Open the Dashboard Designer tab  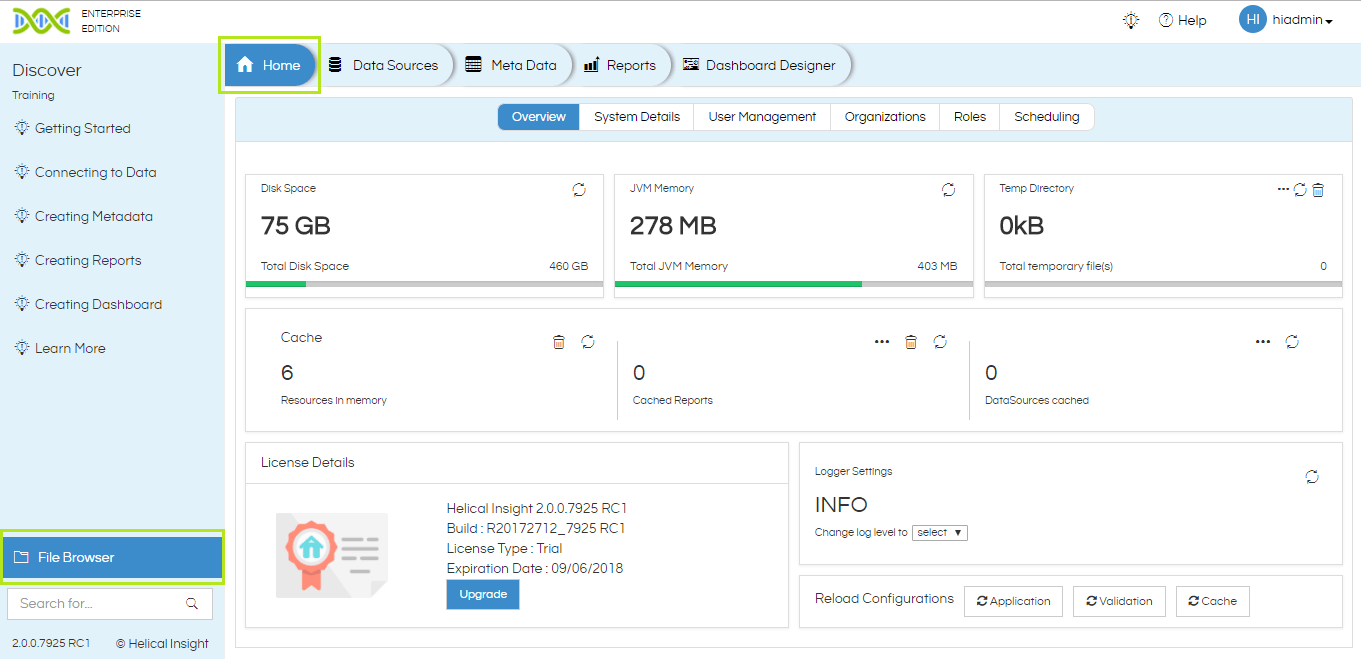click(x=760, y=65)
